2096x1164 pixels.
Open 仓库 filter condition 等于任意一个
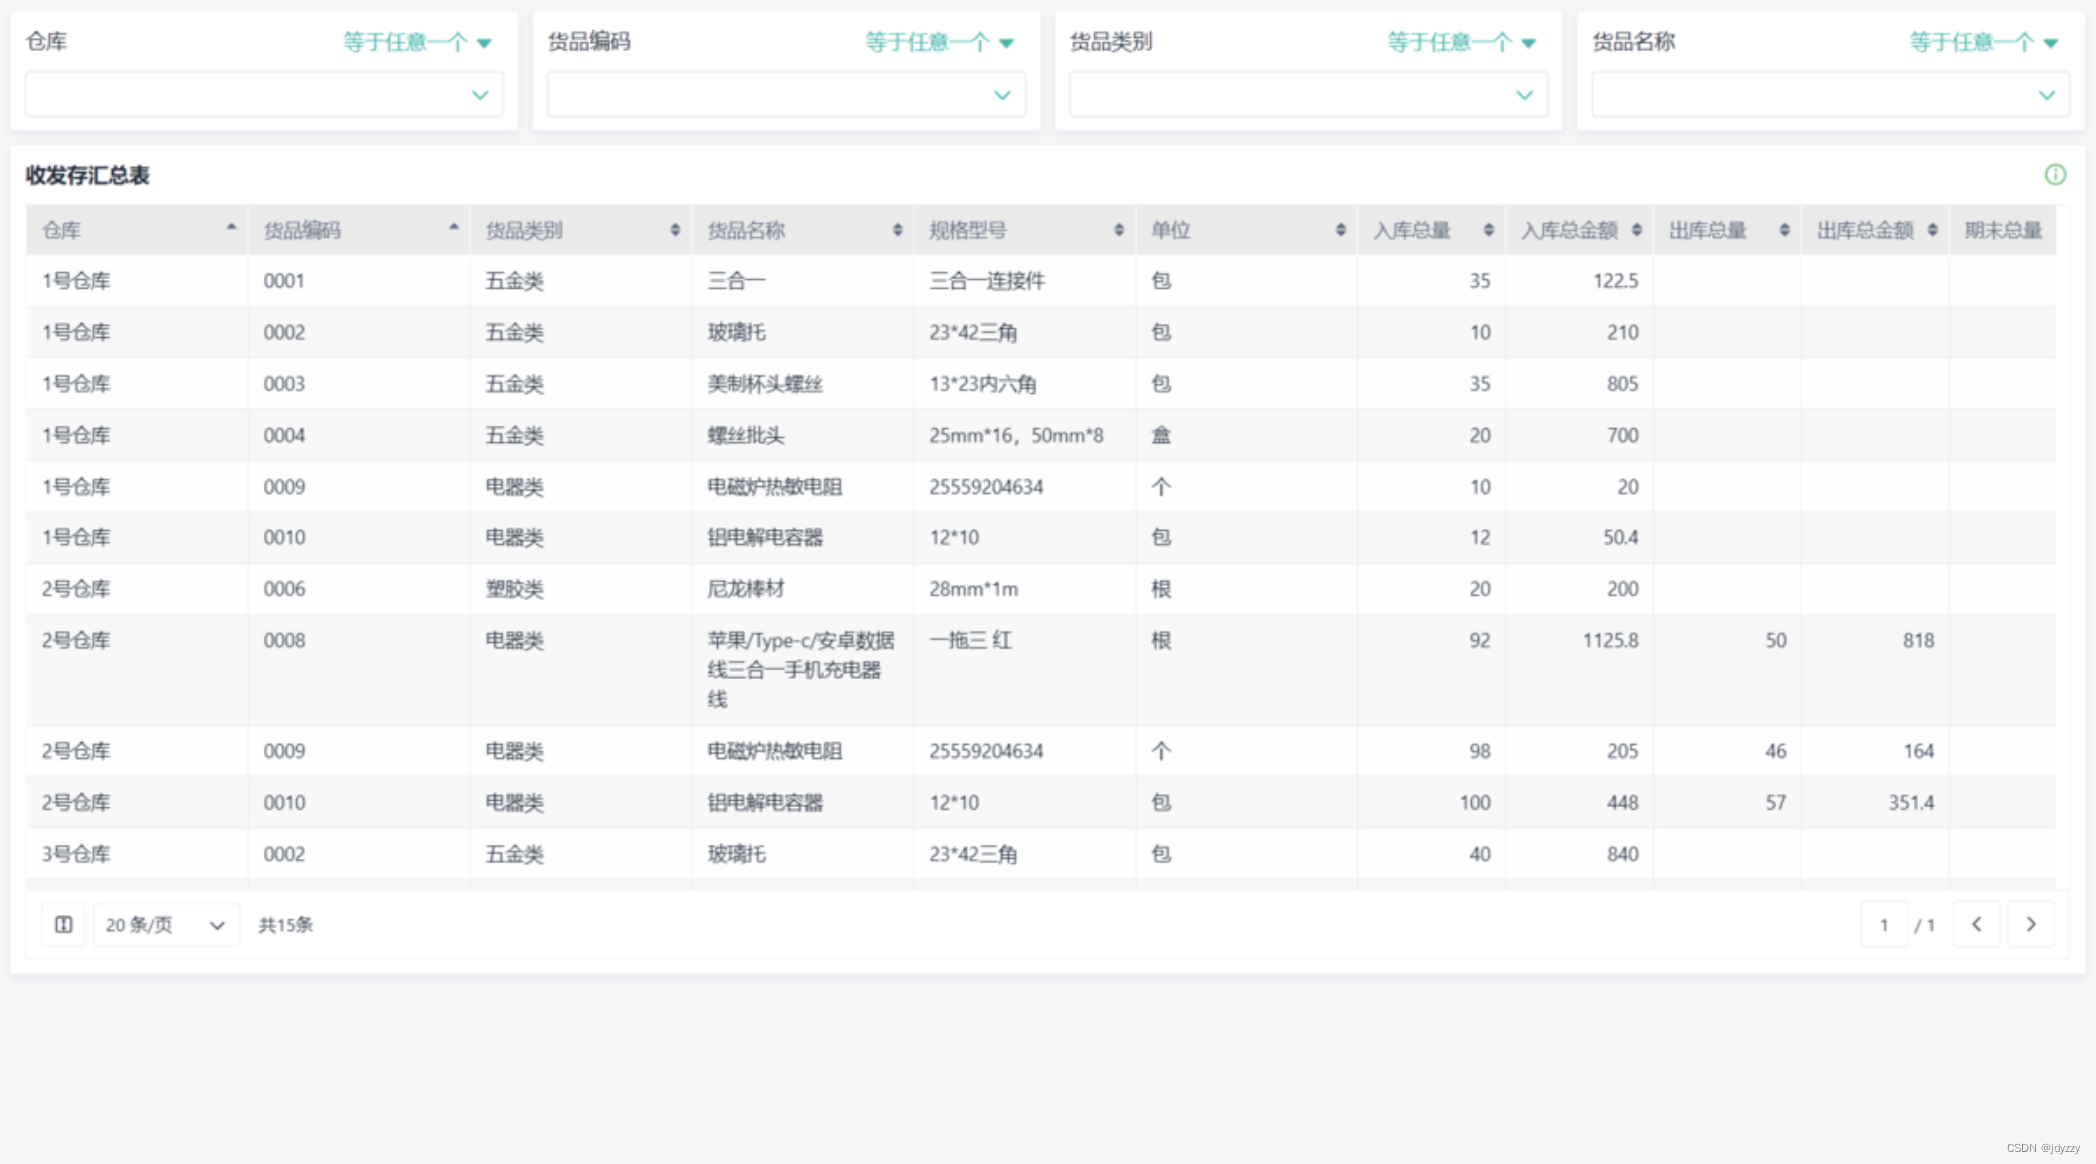(417, 42)
